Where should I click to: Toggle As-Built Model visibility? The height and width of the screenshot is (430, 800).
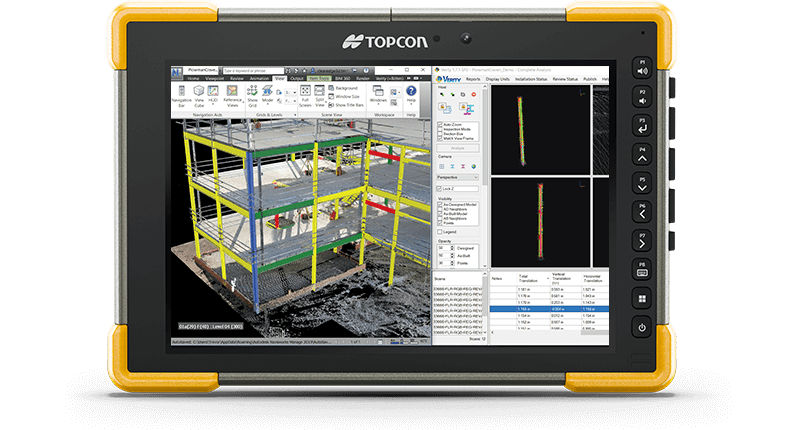point(440,214)
